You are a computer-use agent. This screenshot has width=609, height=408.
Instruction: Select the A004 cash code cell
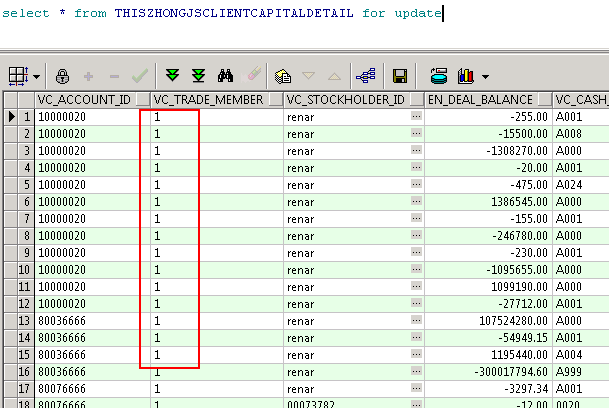[581, 355]
